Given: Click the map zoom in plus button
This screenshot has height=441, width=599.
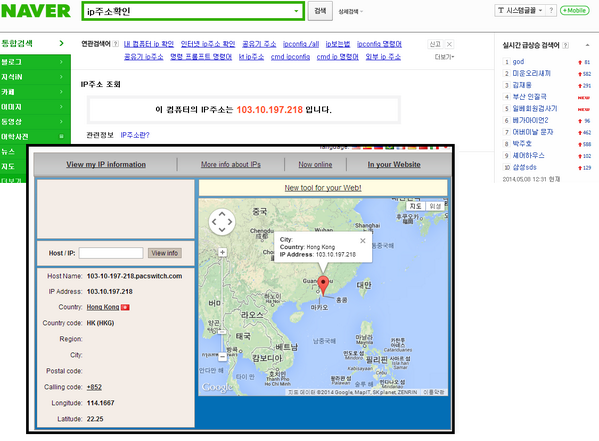Looking at the screenshot, I should click(222, 252).
